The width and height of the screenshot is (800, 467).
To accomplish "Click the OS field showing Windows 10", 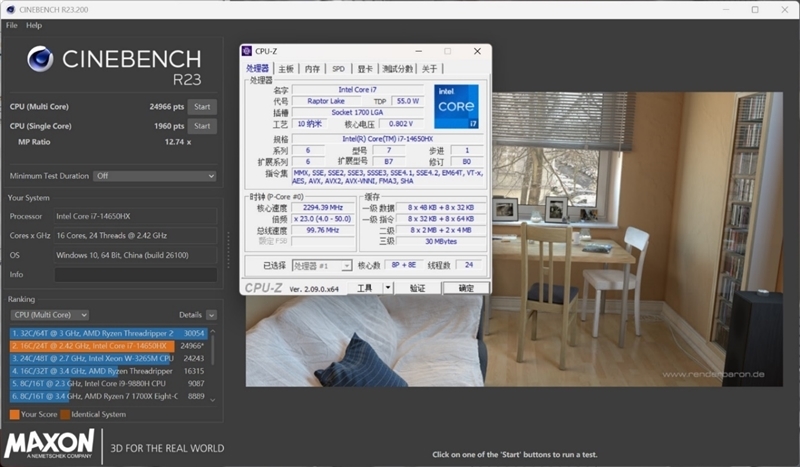I will point(136,255).
